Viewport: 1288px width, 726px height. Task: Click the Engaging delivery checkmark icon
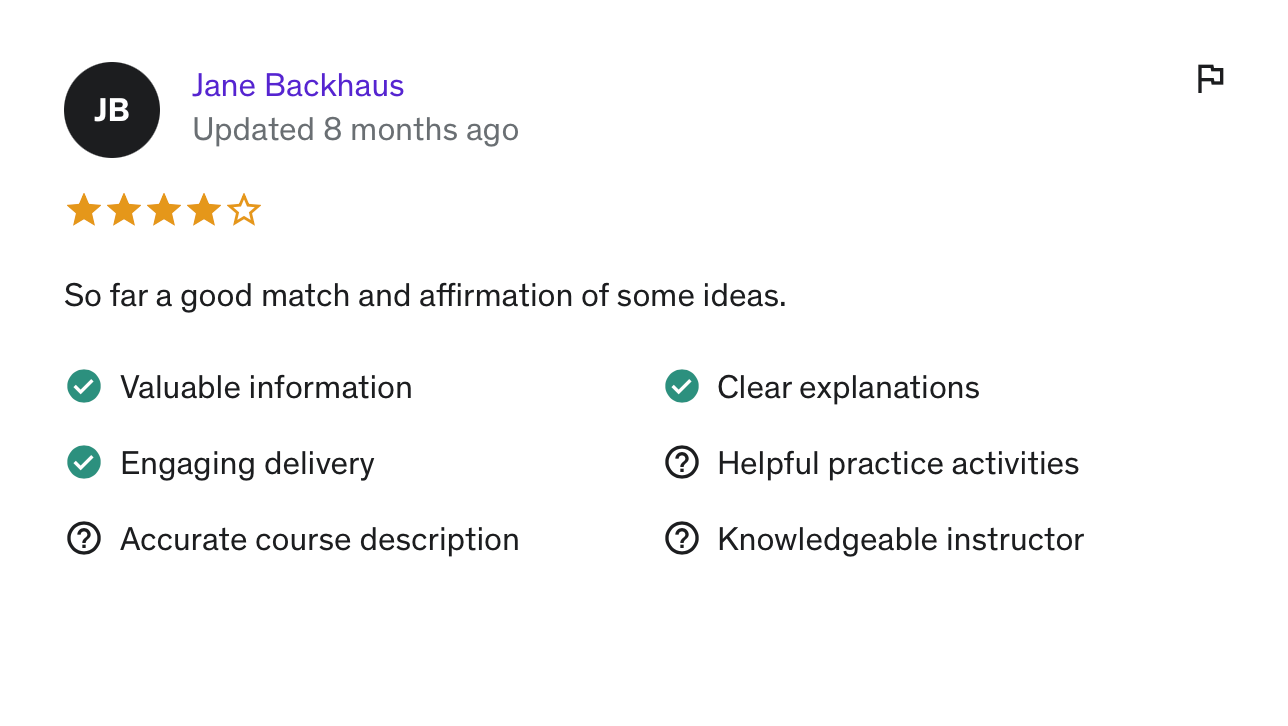pos(84,463)
